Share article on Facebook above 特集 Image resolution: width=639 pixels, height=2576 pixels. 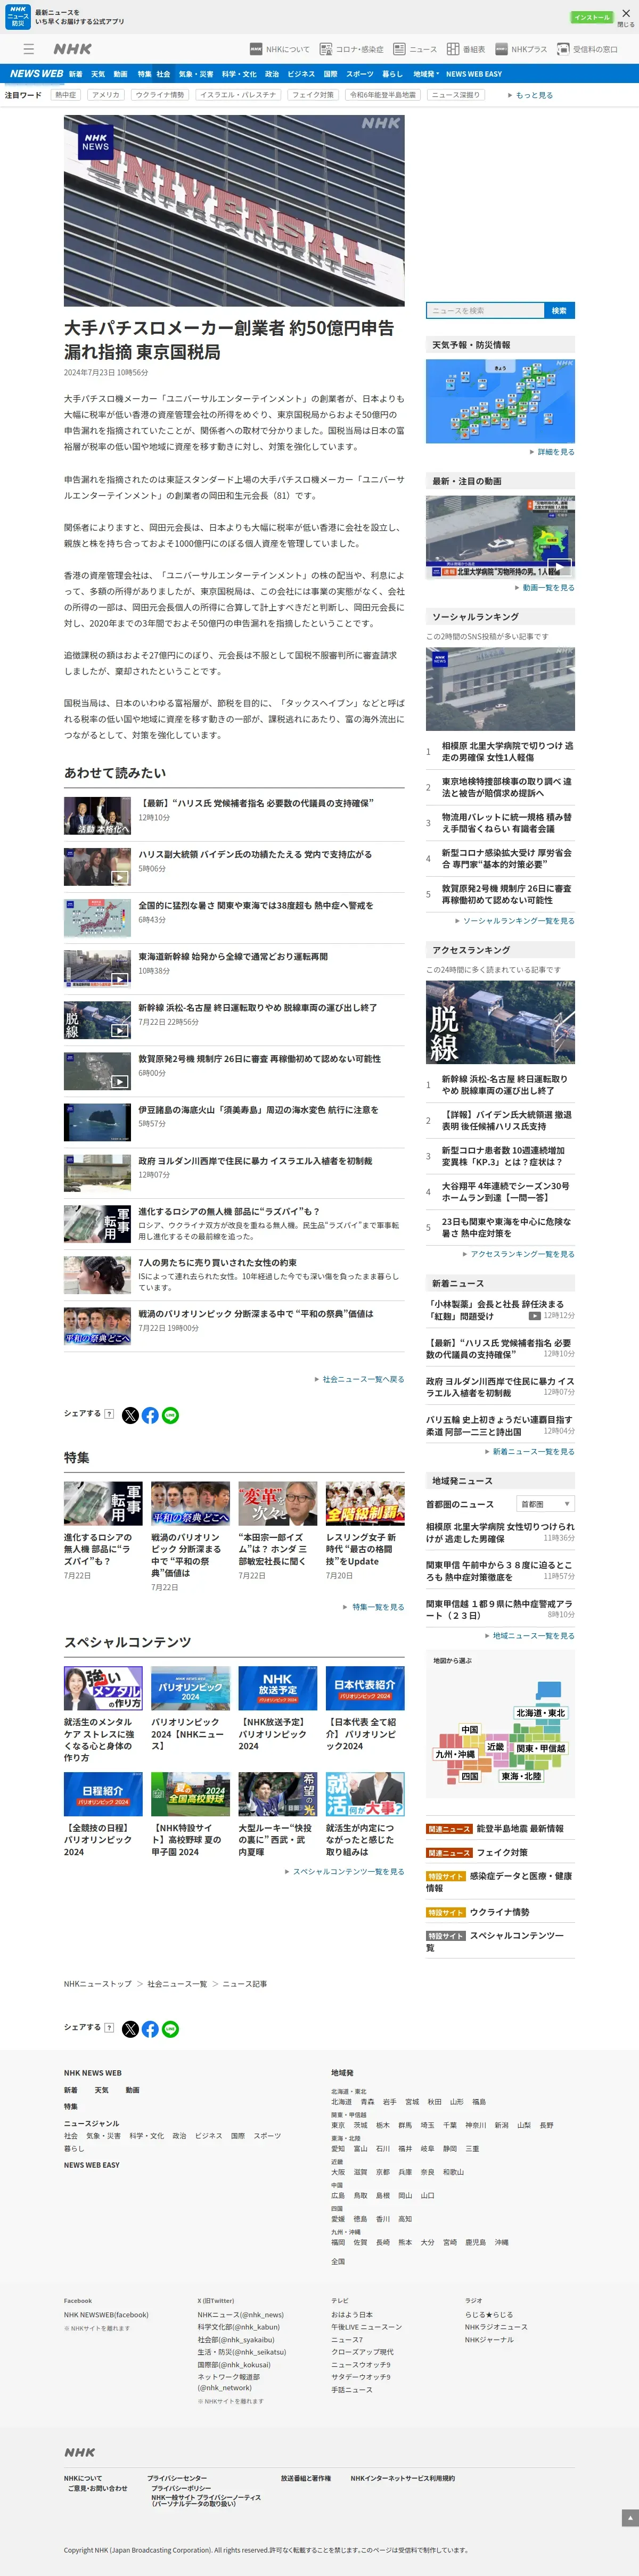(x=150, y=1415)
